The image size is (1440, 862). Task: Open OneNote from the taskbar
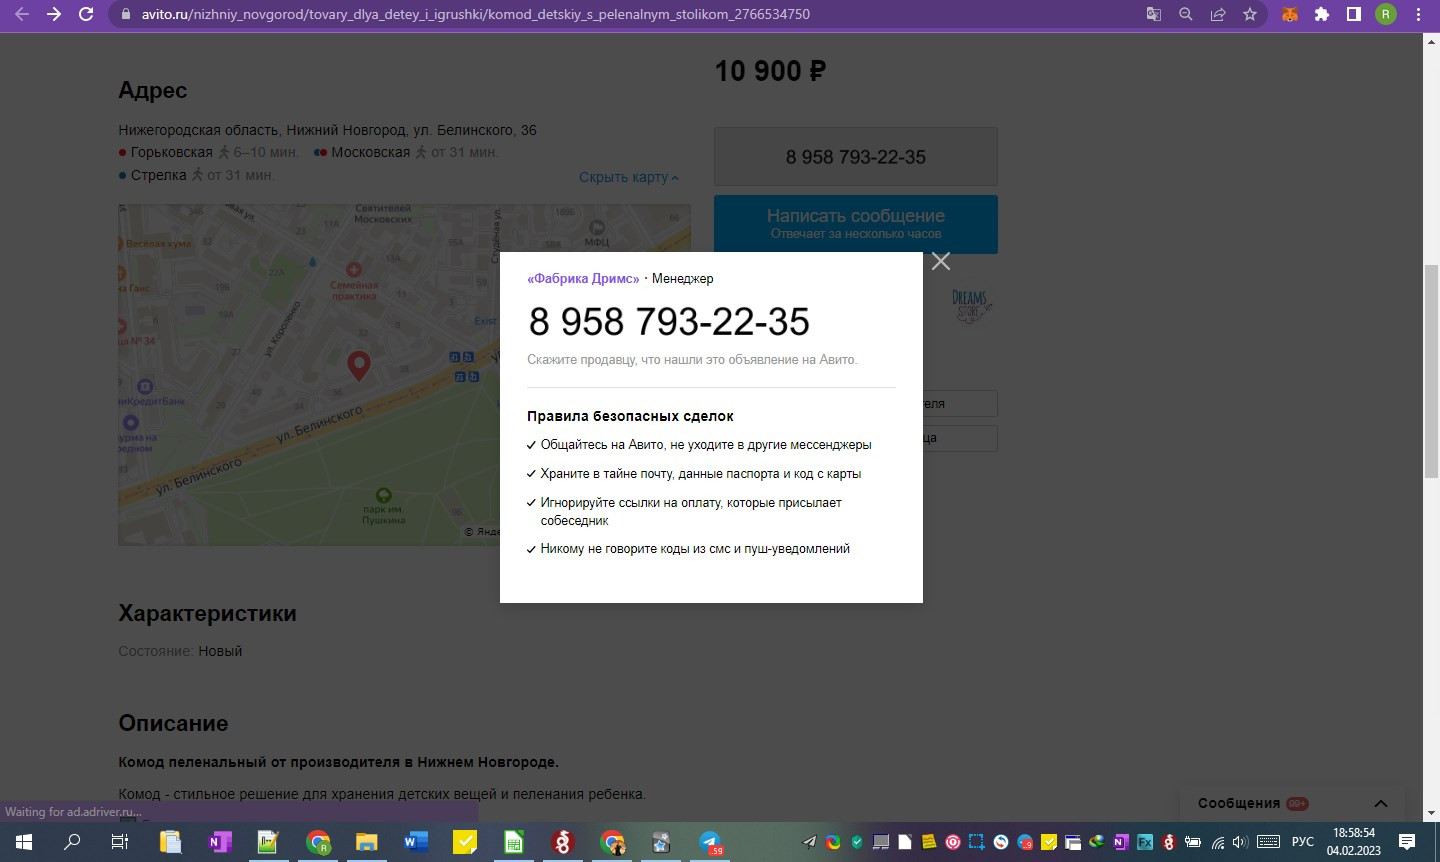pos(219,842)
